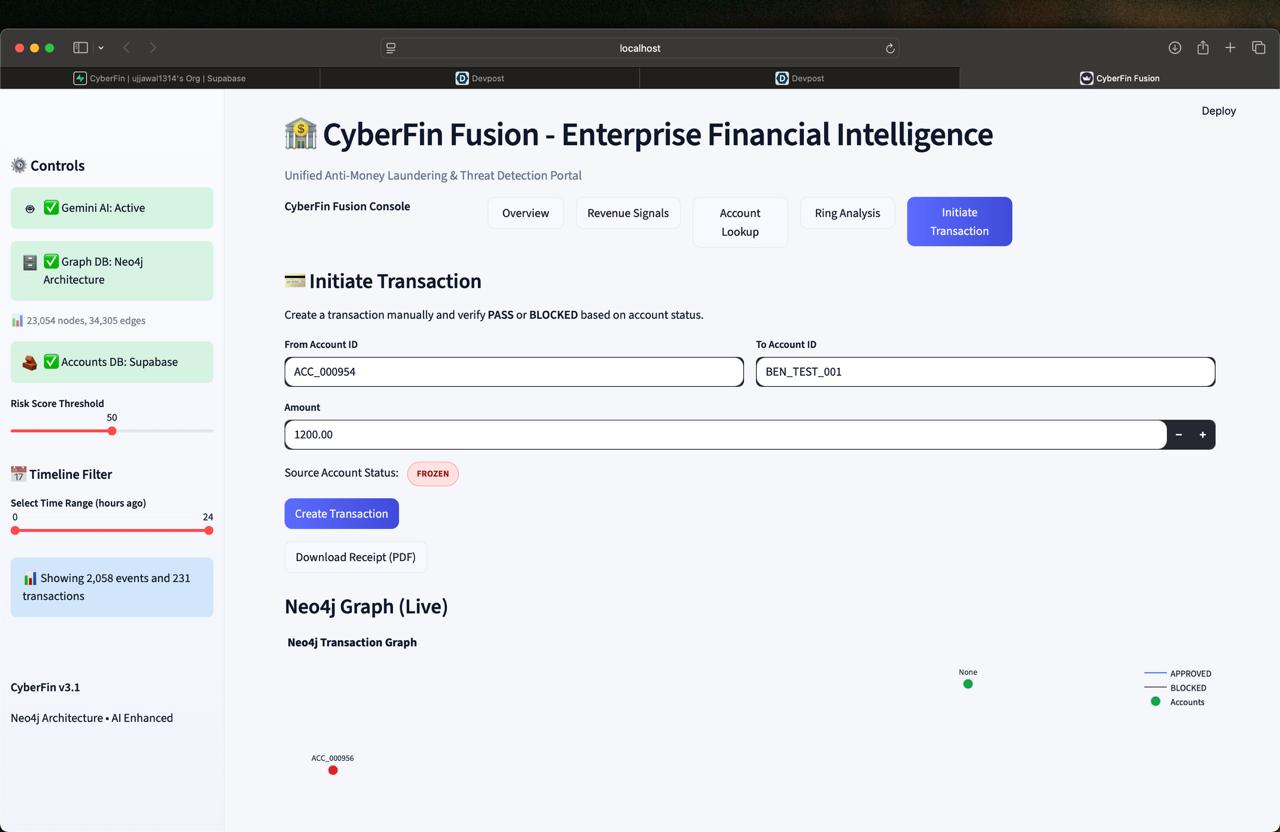Viewport: 1280px width, 832px height.
Task: Click the time range slider end handle at 24
Action: click(208, 531)
